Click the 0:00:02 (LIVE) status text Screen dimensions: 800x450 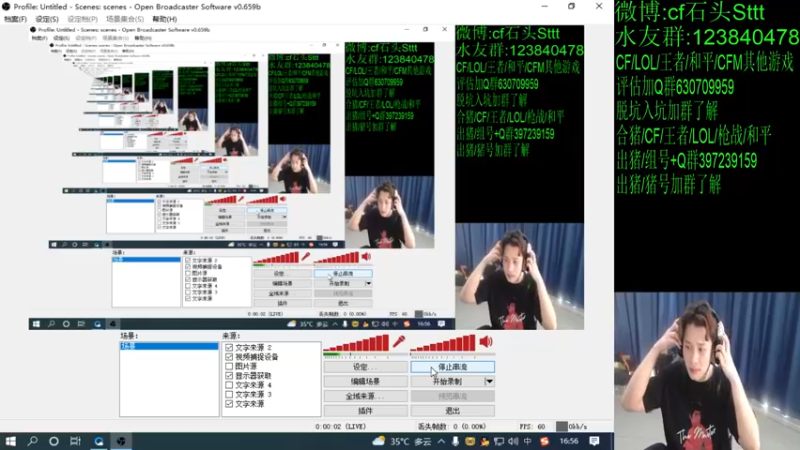[340, 427]
